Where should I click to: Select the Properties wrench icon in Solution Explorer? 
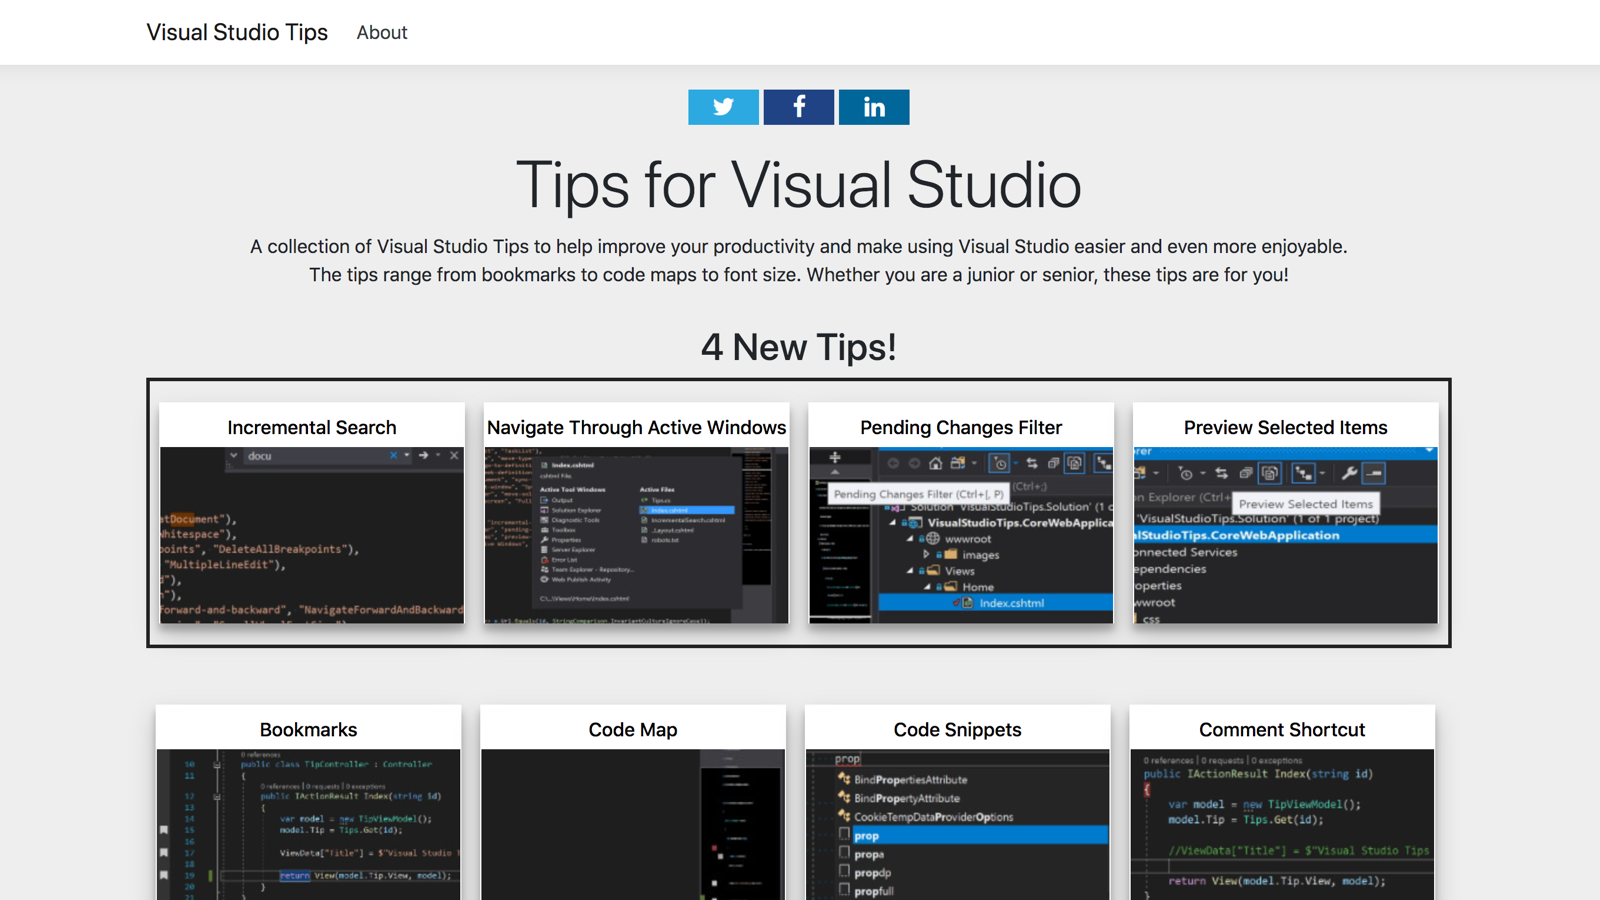pos(1350,473)
